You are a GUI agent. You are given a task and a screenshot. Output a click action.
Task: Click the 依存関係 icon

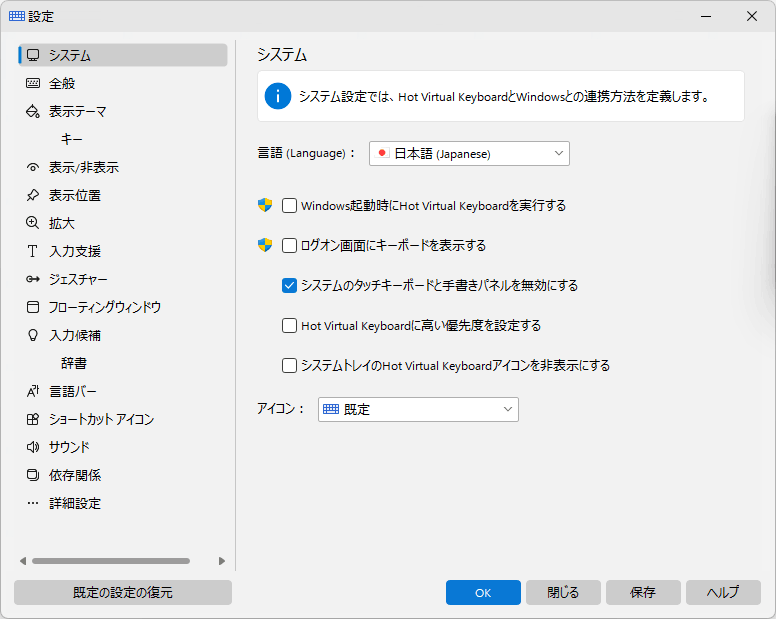pyautogui.click(x=33, y=475)
